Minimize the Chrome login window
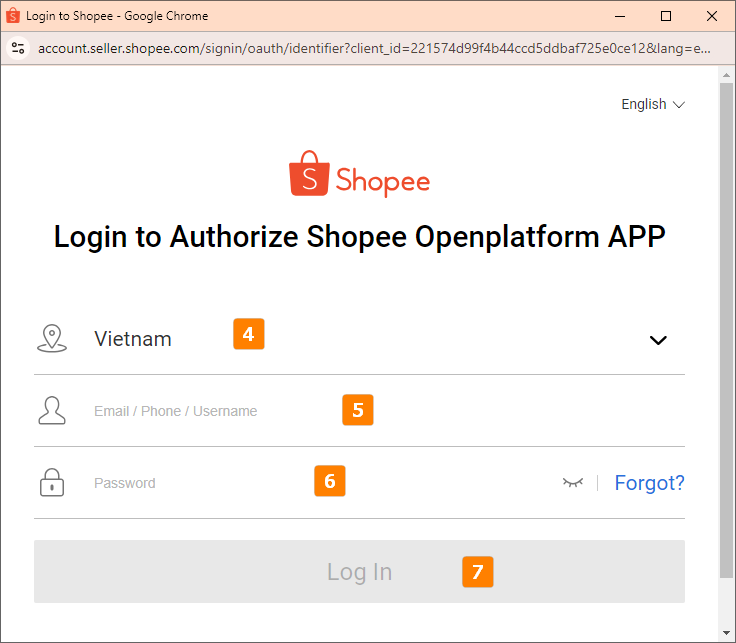Viewport: 736px width, 643px height. coord(620,16)
